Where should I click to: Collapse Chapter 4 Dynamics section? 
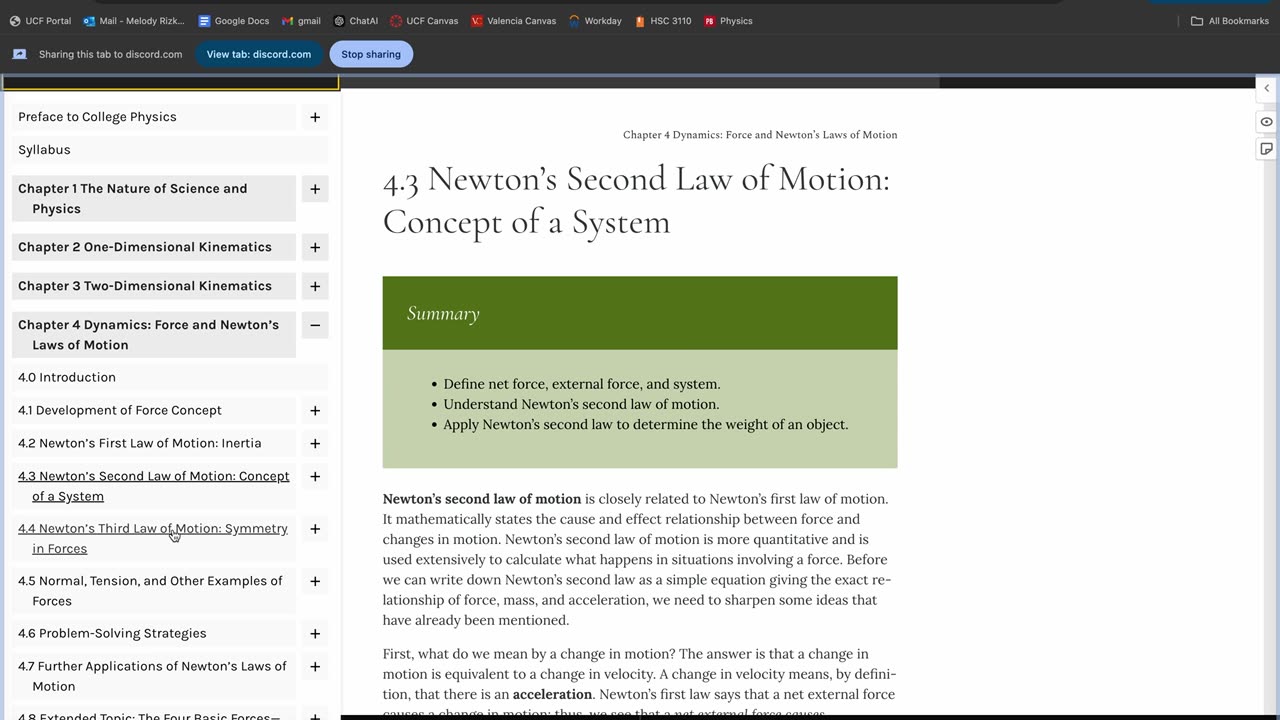point(315,325)
